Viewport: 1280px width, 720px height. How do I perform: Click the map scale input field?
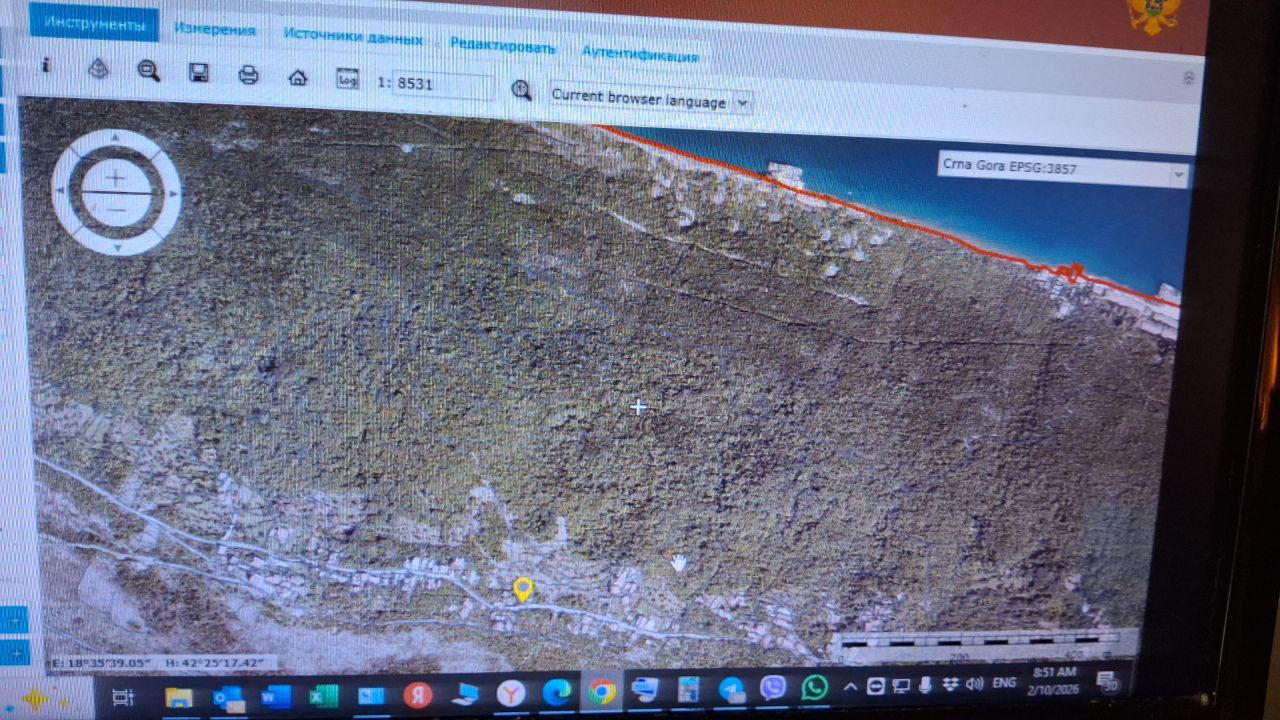pyautogui.click(x=443, y=85)
